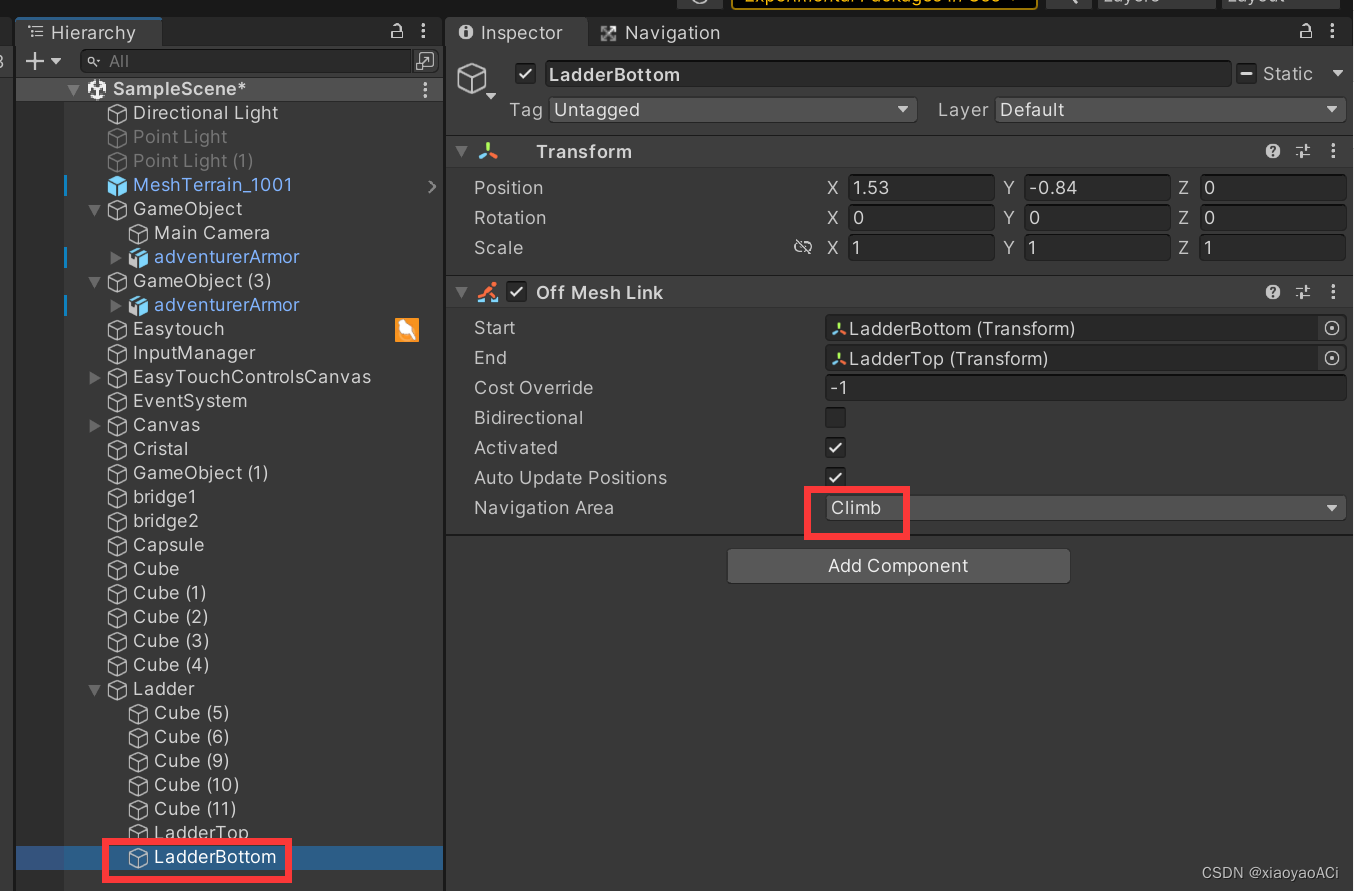
Task: Click the GameObject cube icon in Inspector
Action: click(x=472, y=77)
